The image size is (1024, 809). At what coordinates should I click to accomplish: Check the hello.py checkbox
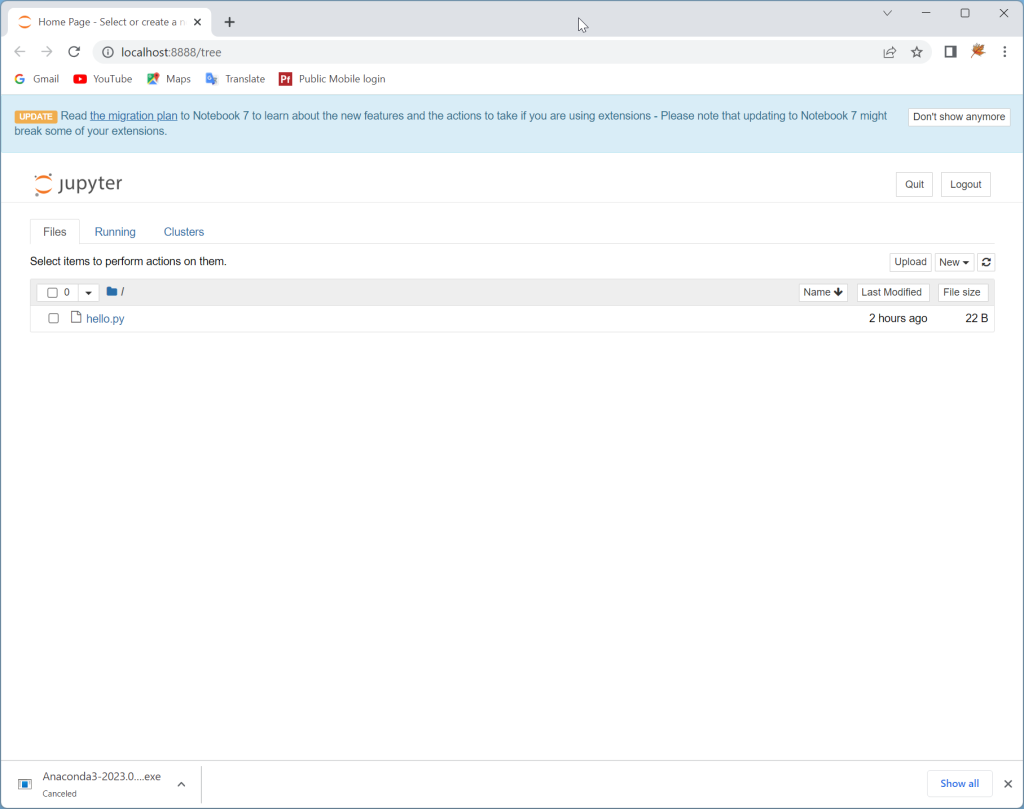[x=54, y=318]
